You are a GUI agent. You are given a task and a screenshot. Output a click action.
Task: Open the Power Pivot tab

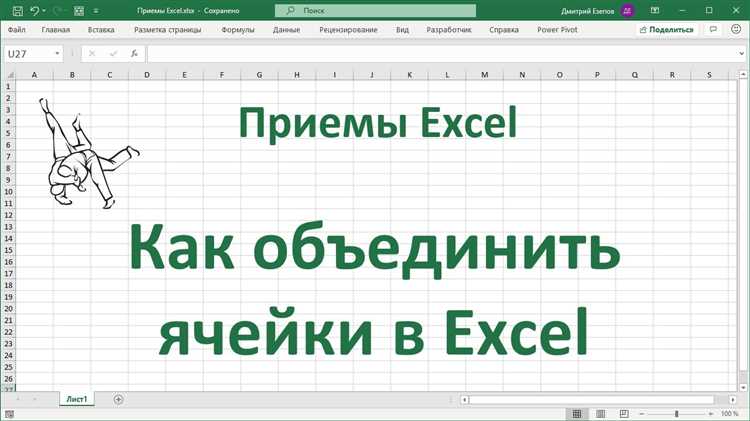pos(557,30)
